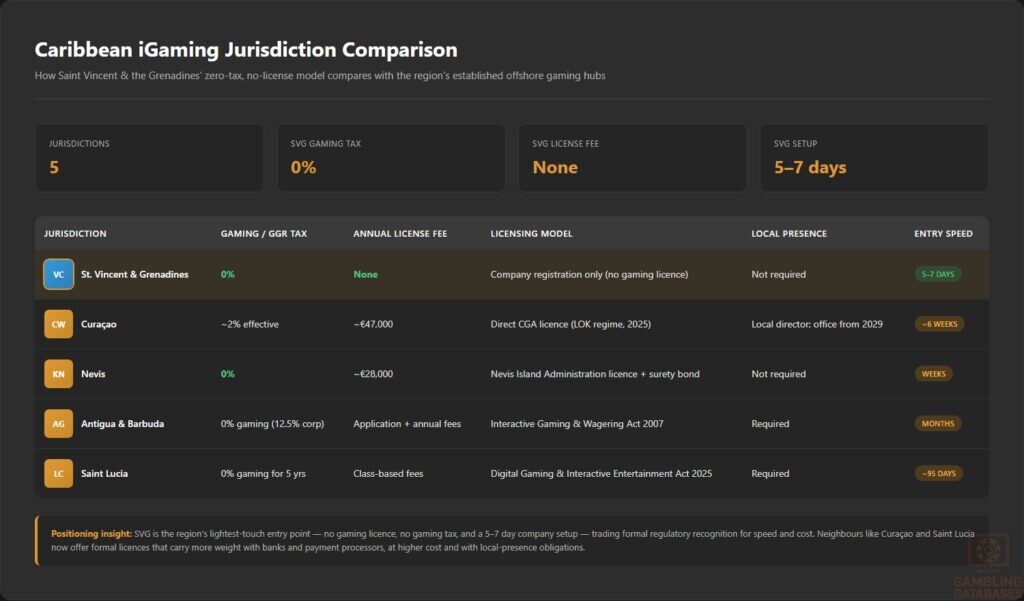Click Required in Antigua & Barbuda row
Screen dimensions: 1024x601
pos(770,424)
